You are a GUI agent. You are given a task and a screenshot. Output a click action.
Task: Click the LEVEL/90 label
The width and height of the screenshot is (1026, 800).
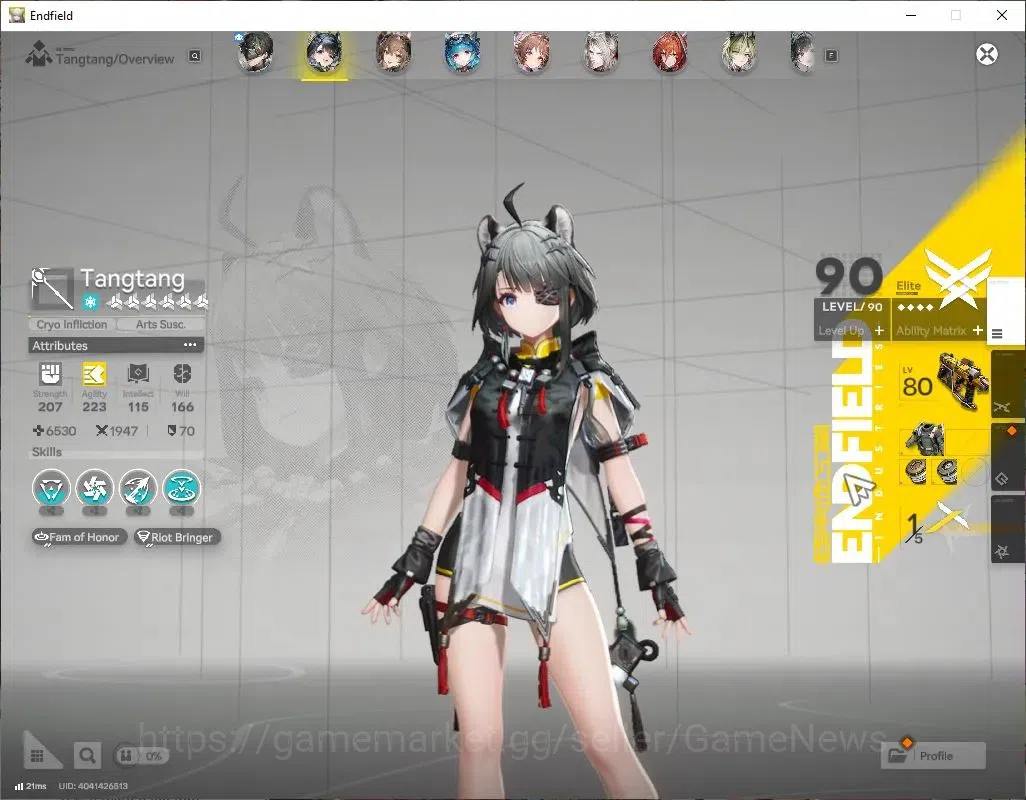tap(852, 307)
